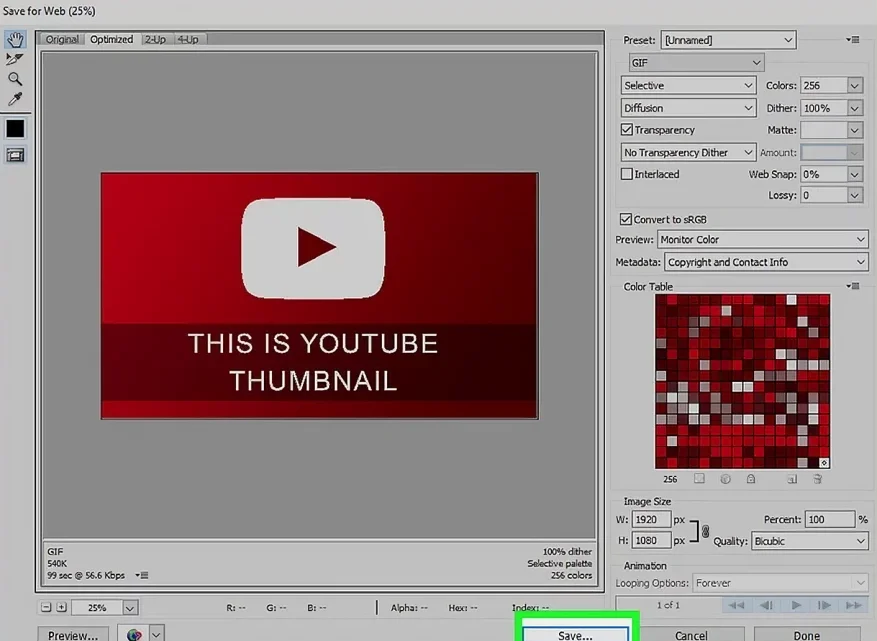
Task: Click the Done button
Action: [x=807, y=635]
